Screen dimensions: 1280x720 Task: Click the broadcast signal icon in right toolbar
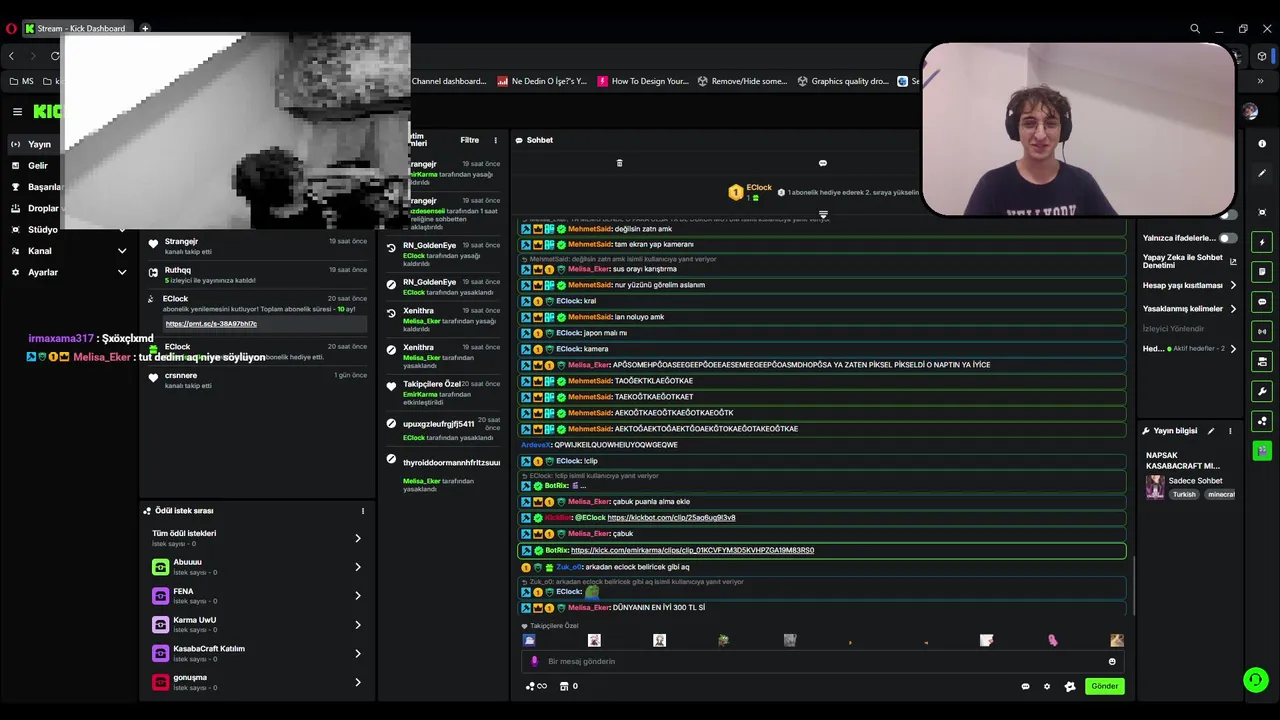1262,331
